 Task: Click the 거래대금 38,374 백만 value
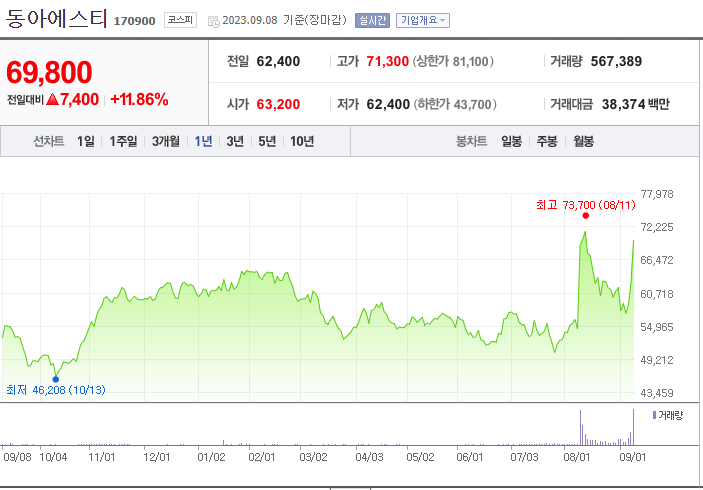click(x=635, y=104)
